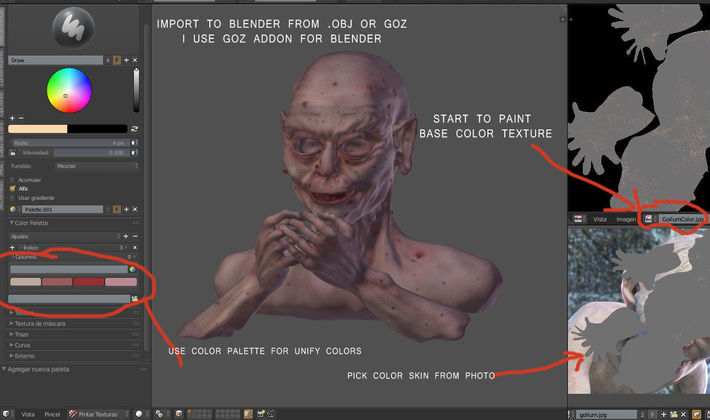Expand the Textura de máscara panel
This screenshot has width=710, height=420.
click(x=38, y=324)
